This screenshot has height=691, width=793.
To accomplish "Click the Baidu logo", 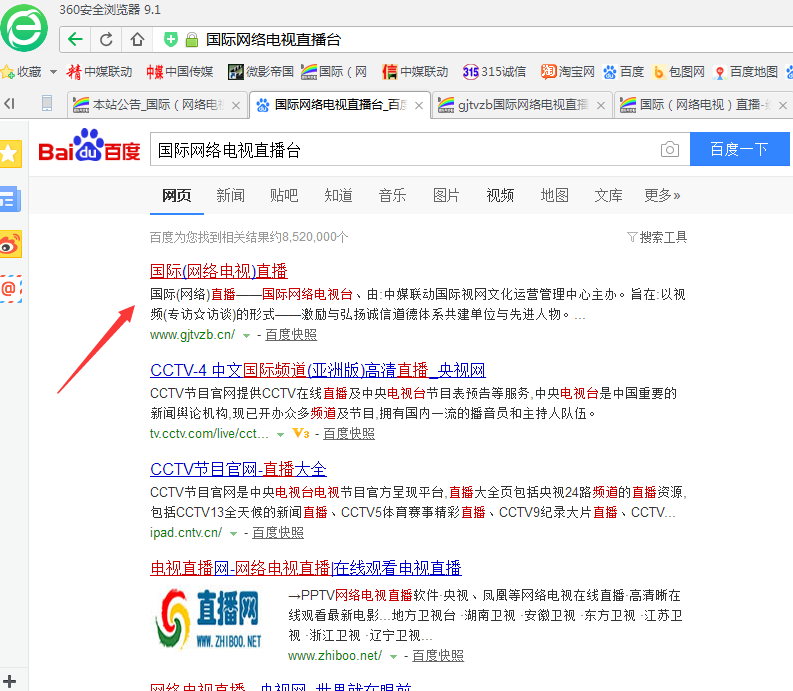I will click(x=89, y=146).
